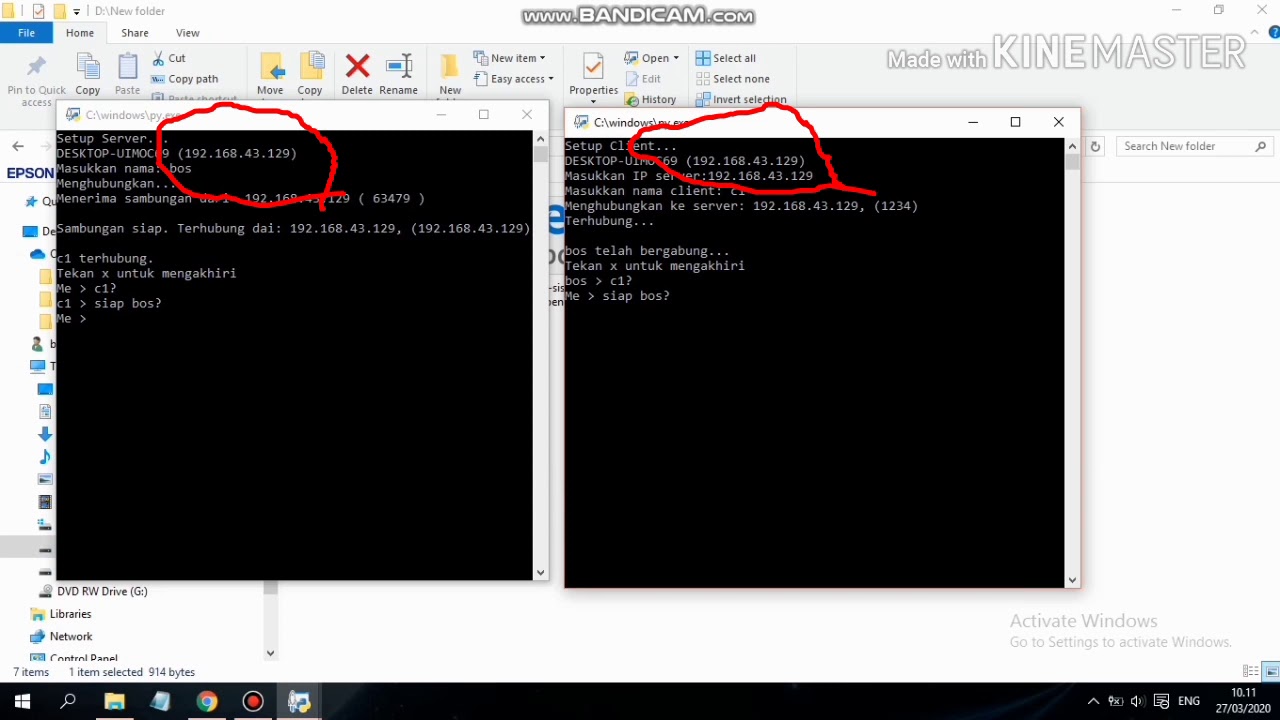Click the client console 'Me > siap bos?' line
This screenshot has width=1280, height=720.
pos(617,296)
